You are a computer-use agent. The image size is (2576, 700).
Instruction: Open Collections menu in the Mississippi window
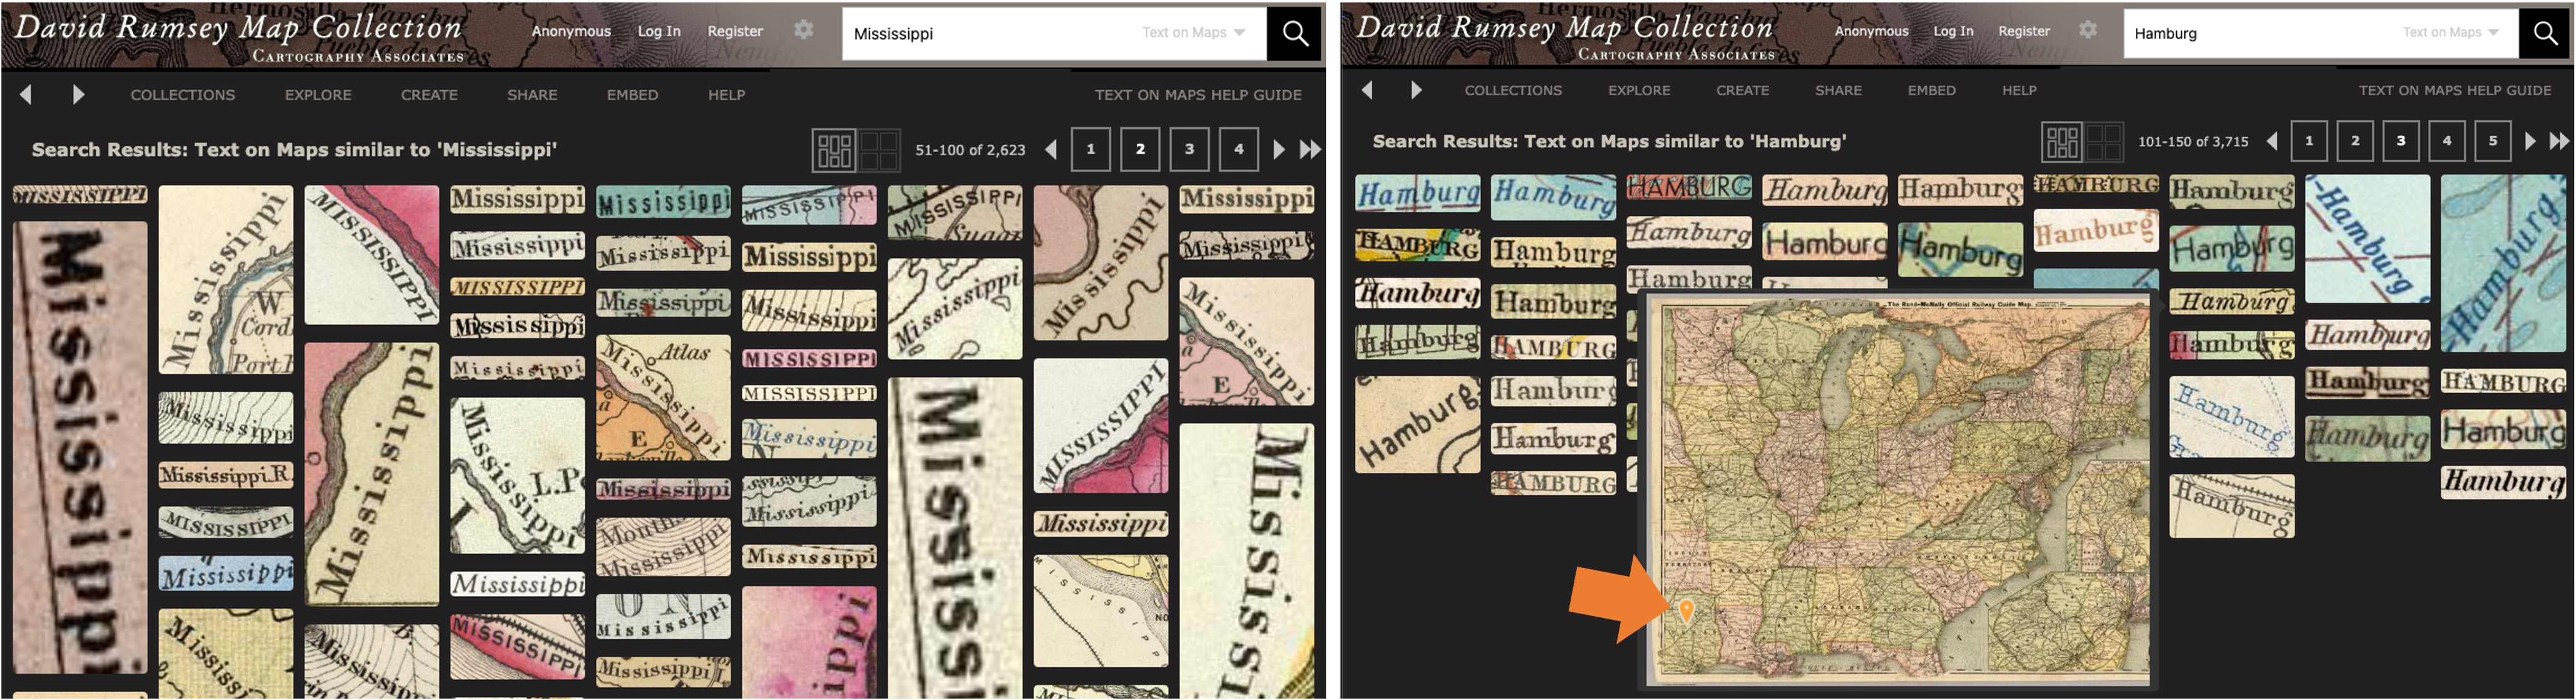(x=183, y=95)
